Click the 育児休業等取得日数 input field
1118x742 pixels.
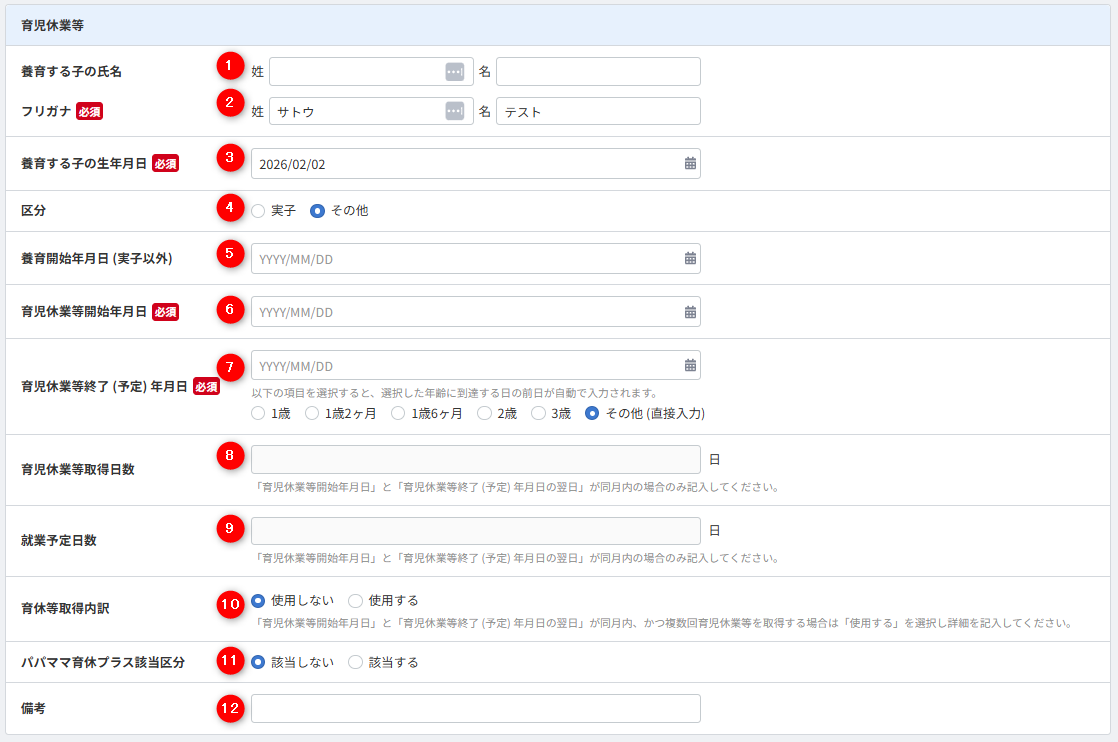tap(475, 459)
